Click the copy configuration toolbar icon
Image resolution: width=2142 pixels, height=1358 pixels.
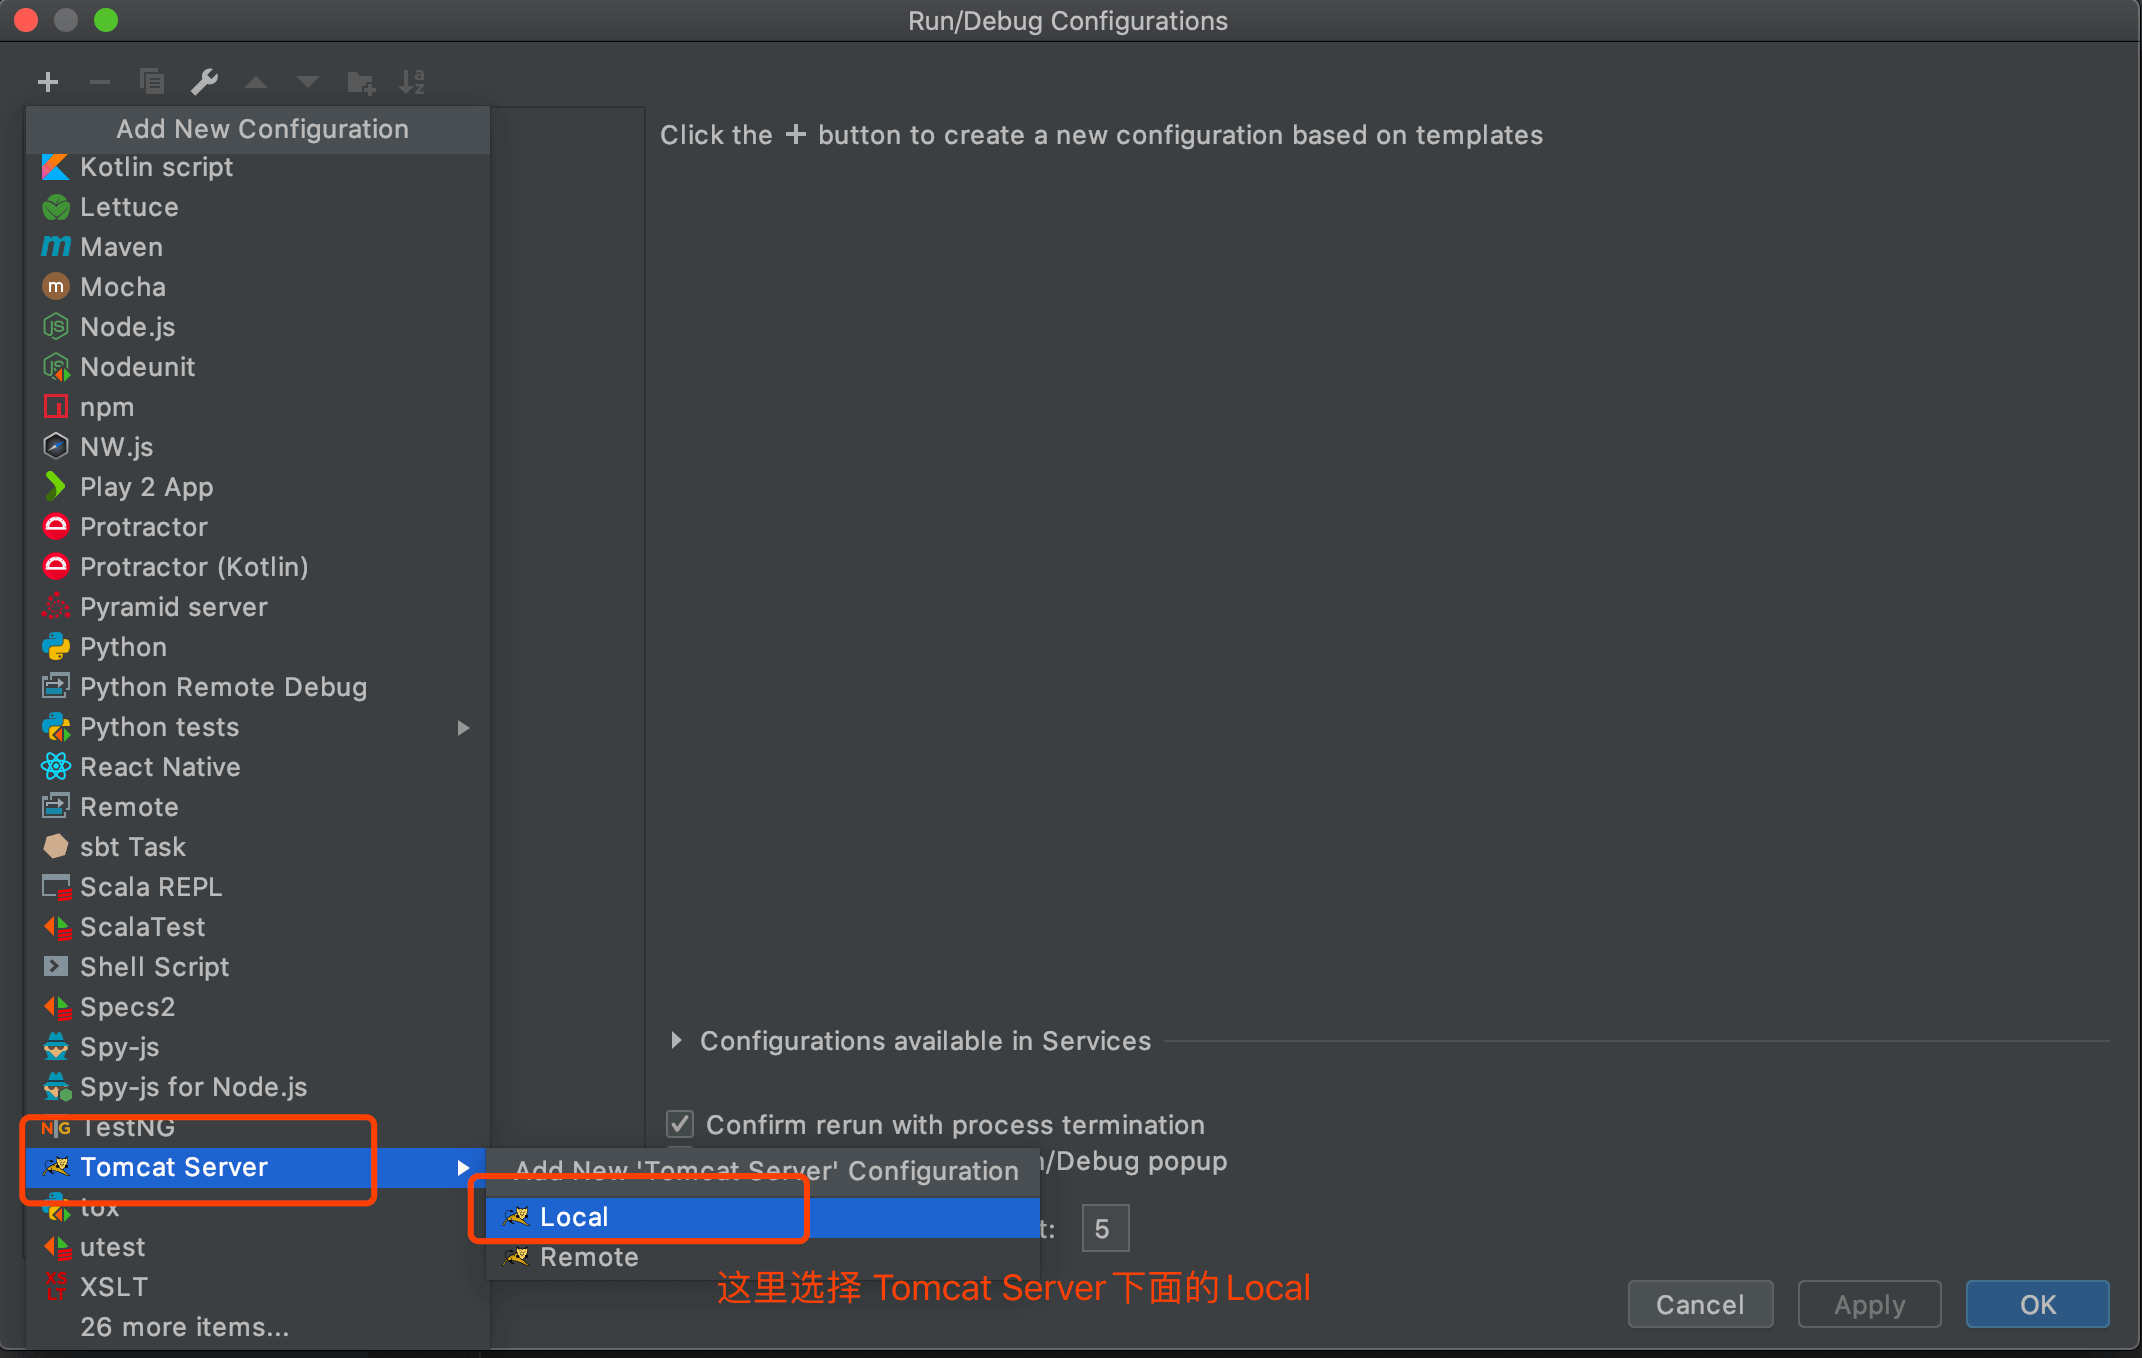[x=152, y=82]
